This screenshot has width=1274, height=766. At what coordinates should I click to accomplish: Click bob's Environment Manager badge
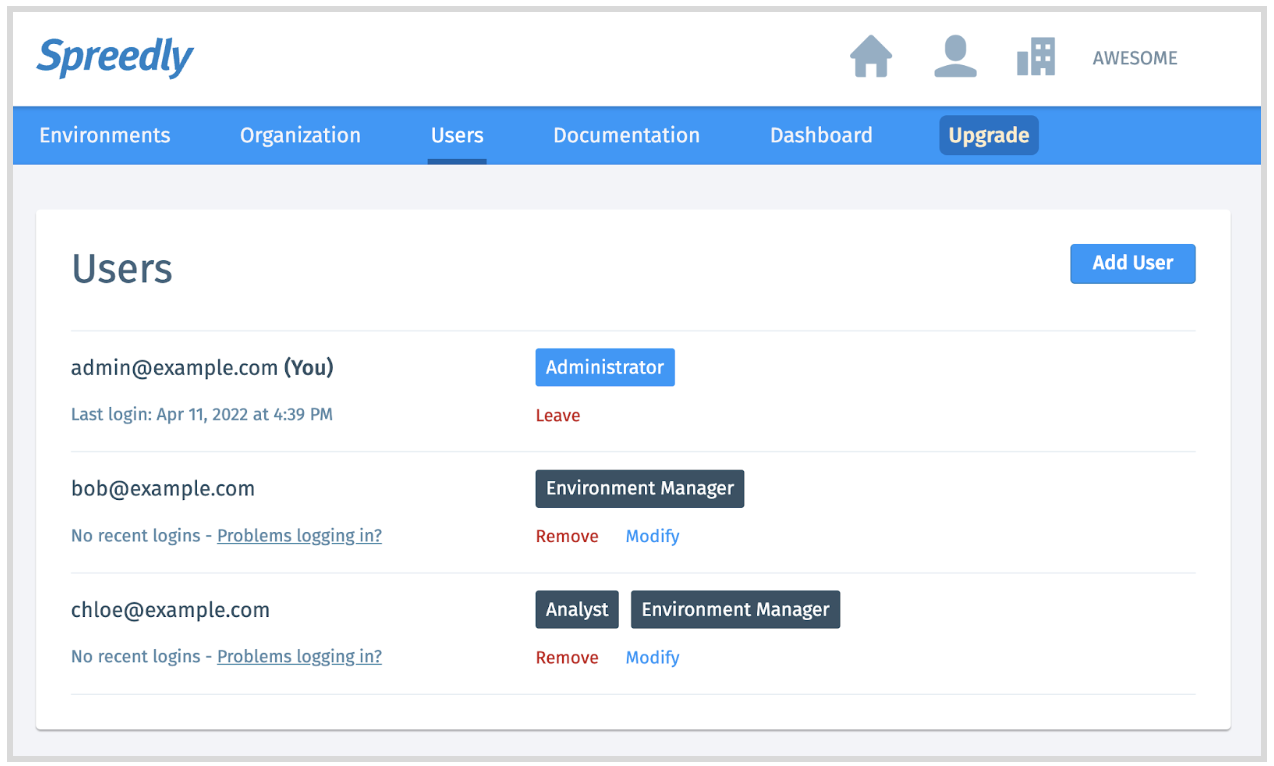[x=640, y=488]
